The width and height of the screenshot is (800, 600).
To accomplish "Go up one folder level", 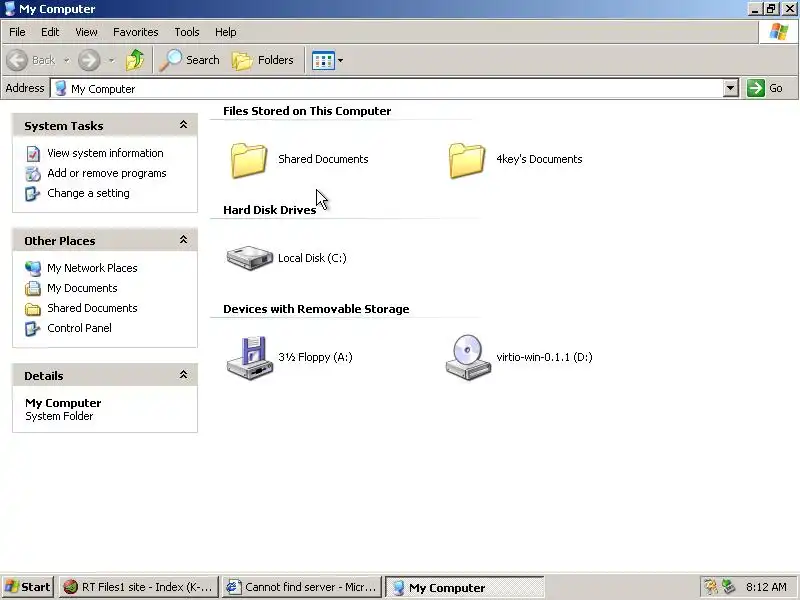I will click(x=135, y=60).
